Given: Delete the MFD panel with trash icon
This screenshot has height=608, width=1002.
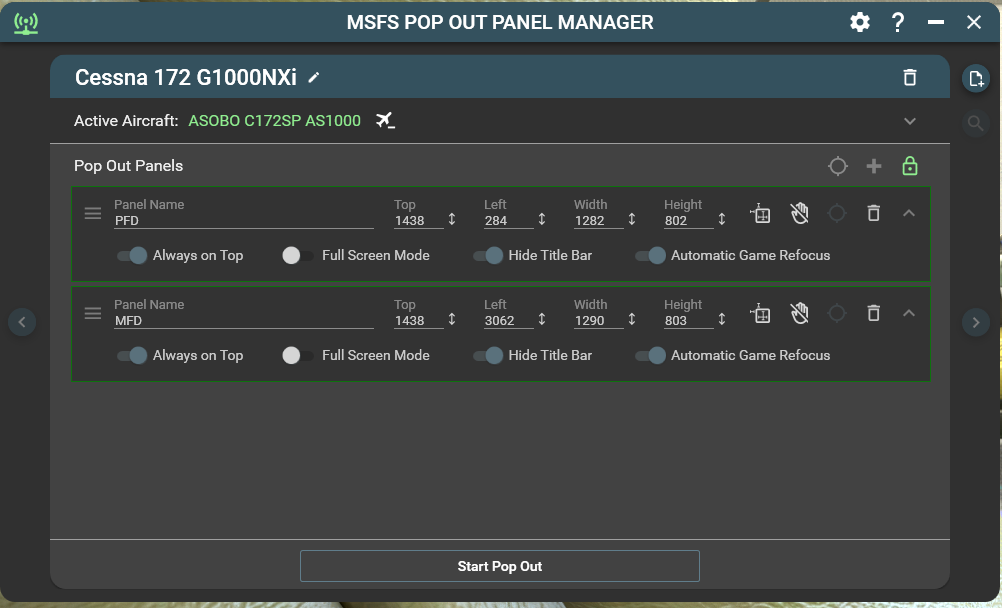Looking at the screenshot, I should tap(873, 313).
